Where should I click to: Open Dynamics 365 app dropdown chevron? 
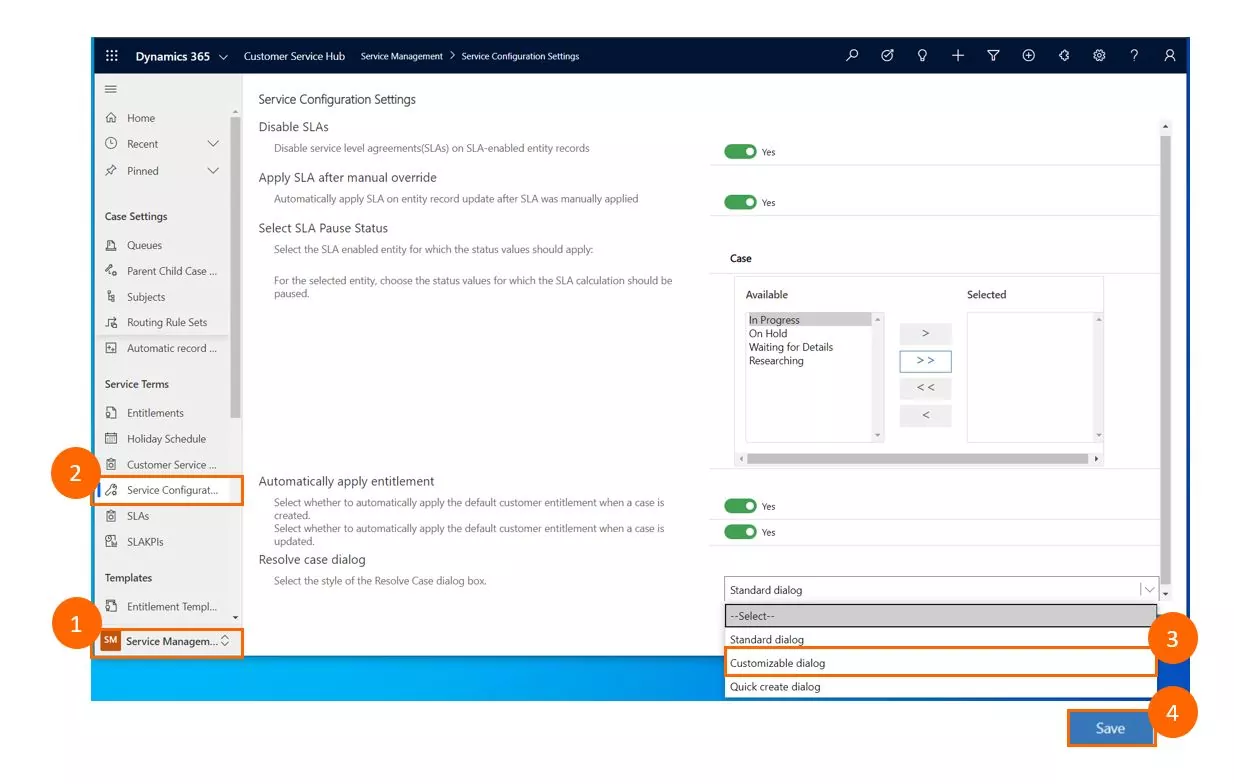[x=223, y=57]
